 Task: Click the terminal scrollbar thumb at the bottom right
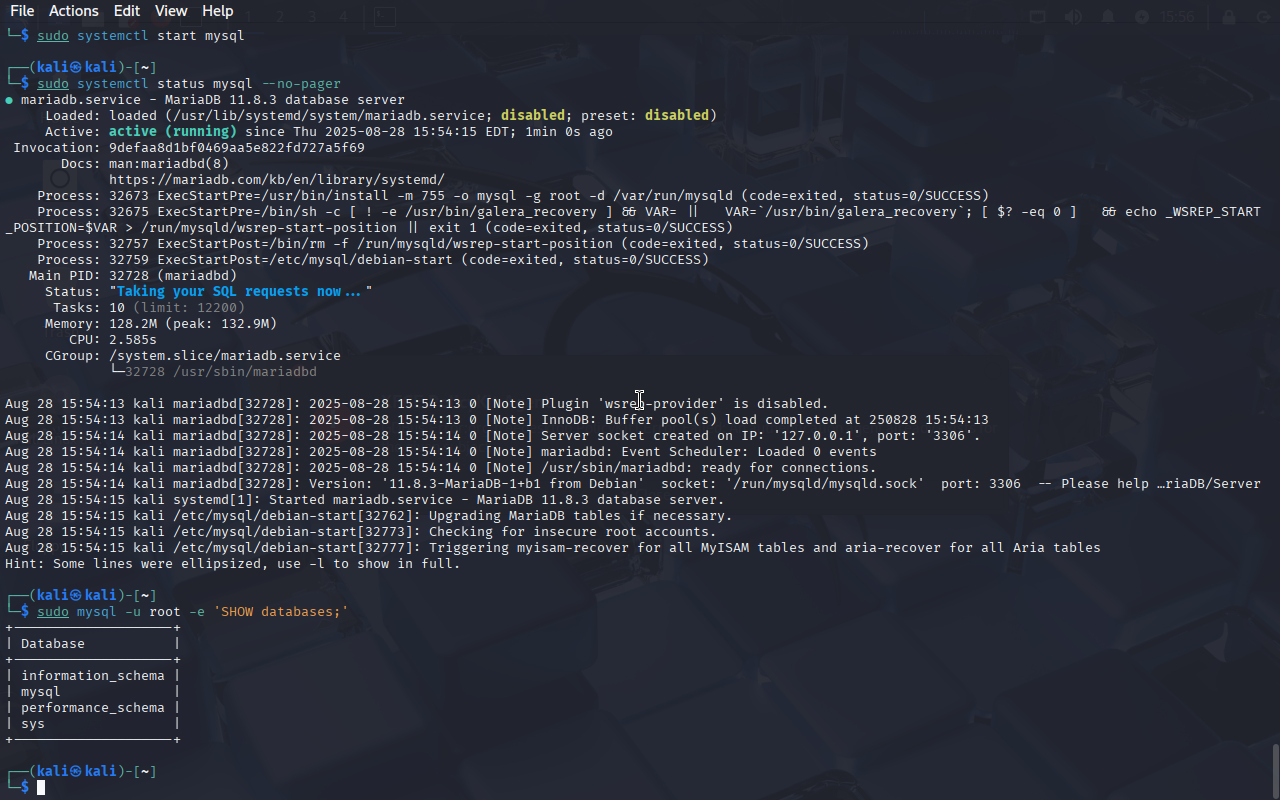point(1275,769)
